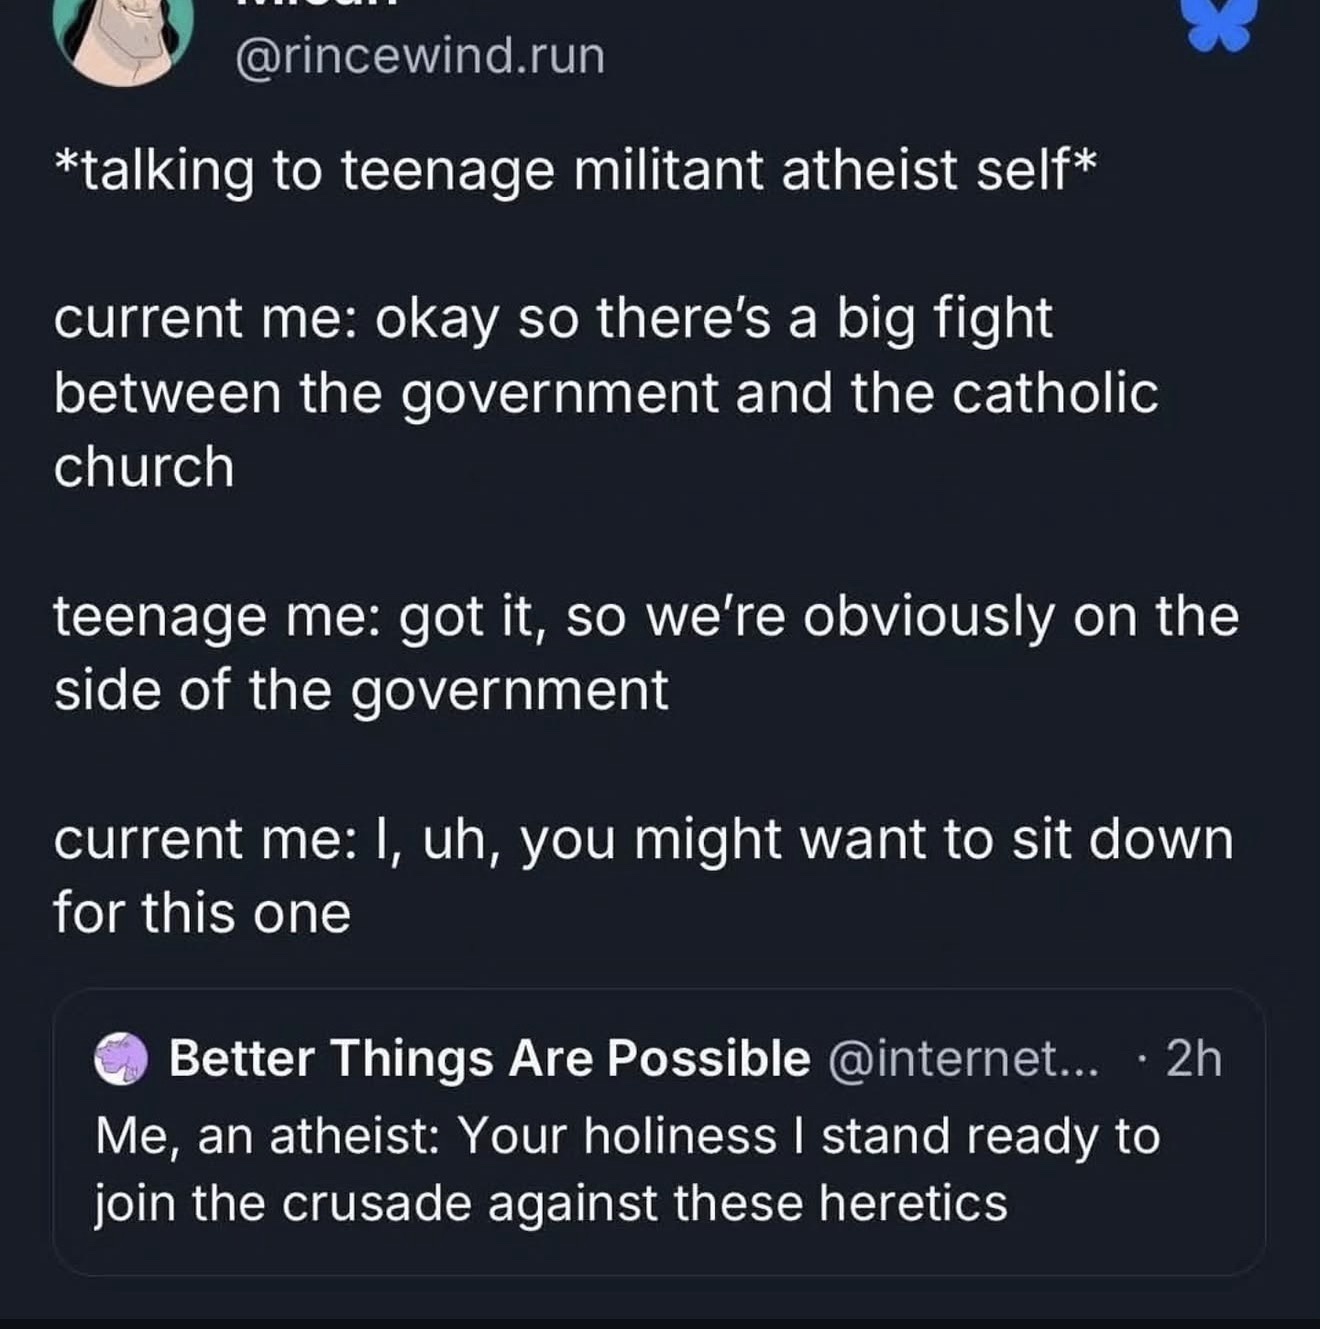Image resolution: width=1320 pixels, height=1329 pixels.
Task: Click the line "current me: I, uh, you might"
Action: tap(643, 838)
